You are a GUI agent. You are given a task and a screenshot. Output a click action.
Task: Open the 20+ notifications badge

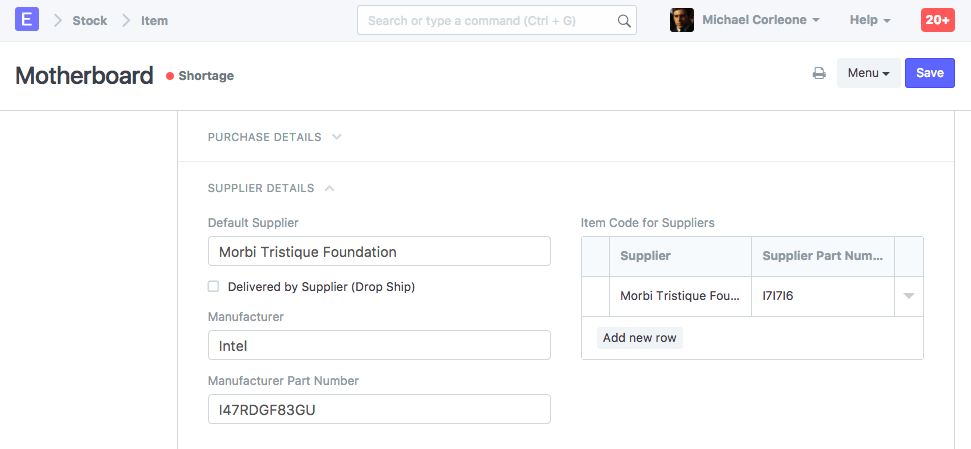[937, 20]
